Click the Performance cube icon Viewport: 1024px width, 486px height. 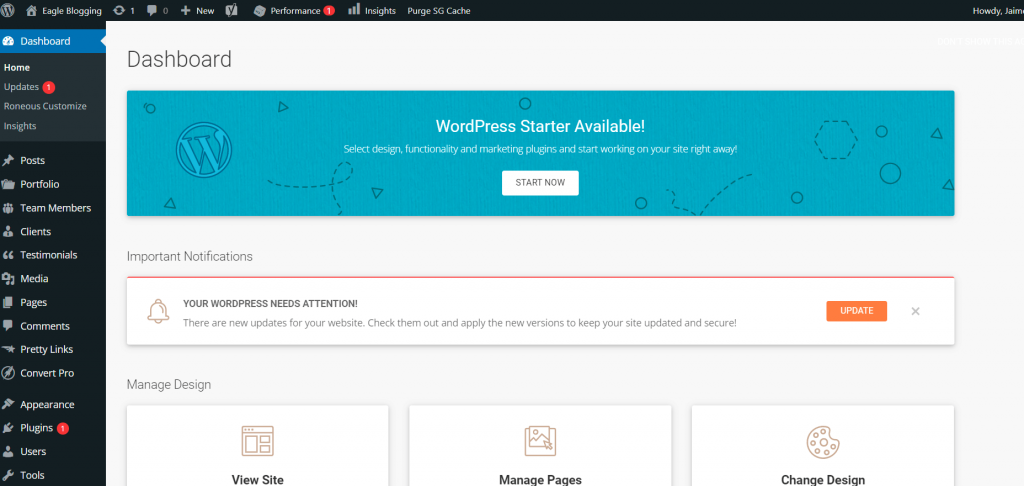(x=259, y=10)
